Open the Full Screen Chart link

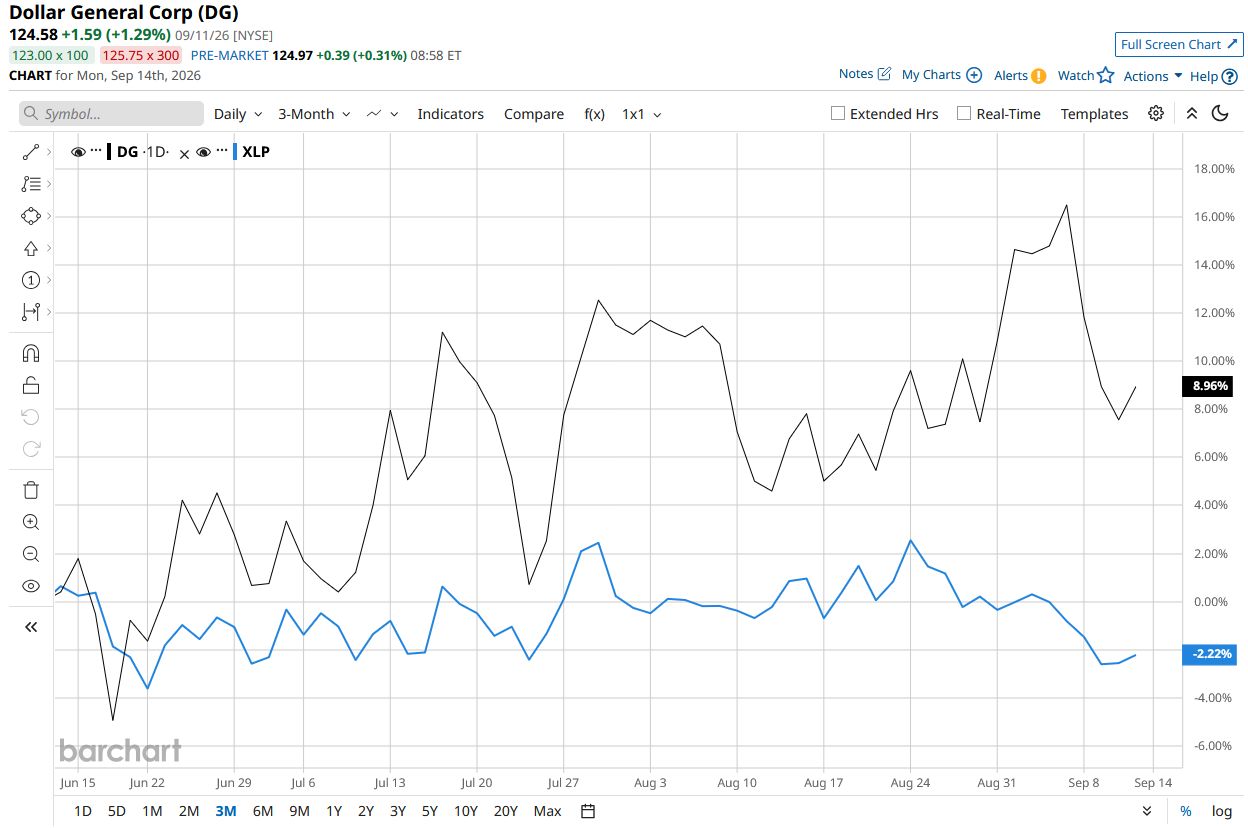(x=1179, y=44)
